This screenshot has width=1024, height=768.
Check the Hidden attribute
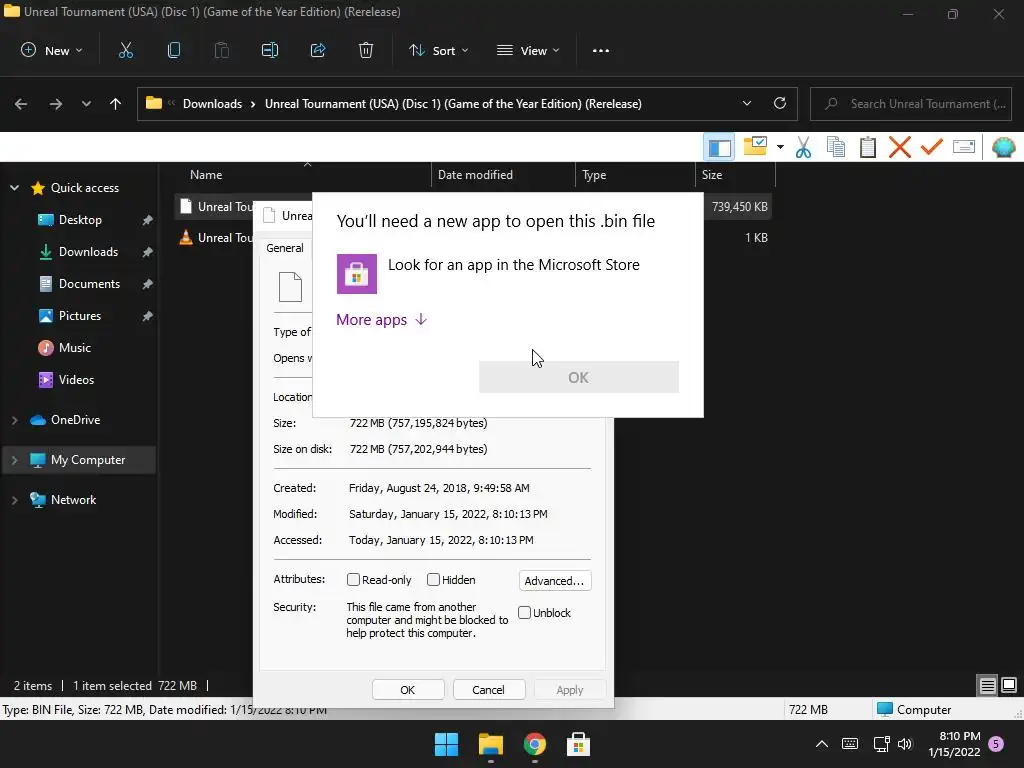(433, 579)
